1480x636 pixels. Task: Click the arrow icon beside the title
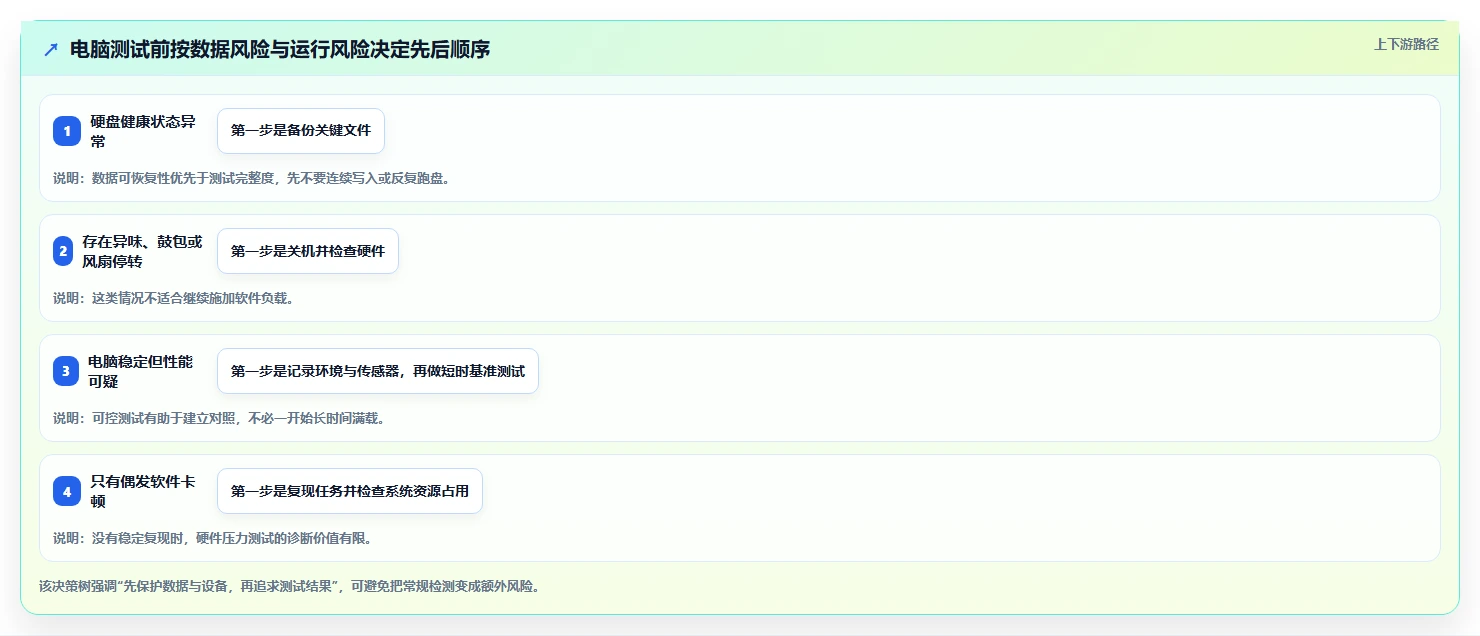[51, 50]
